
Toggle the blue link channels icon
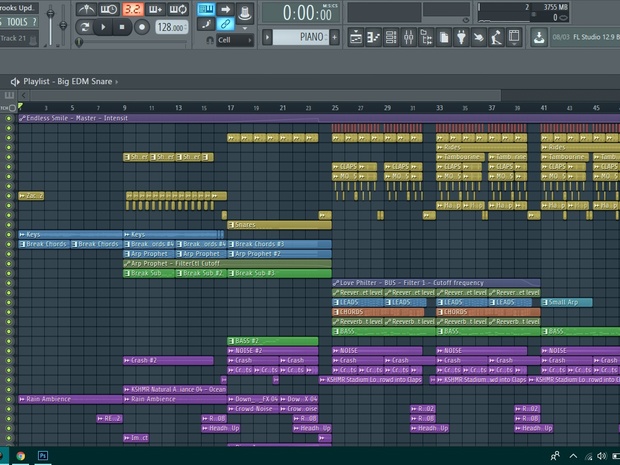pyautogui.click(x=225, y=24)
